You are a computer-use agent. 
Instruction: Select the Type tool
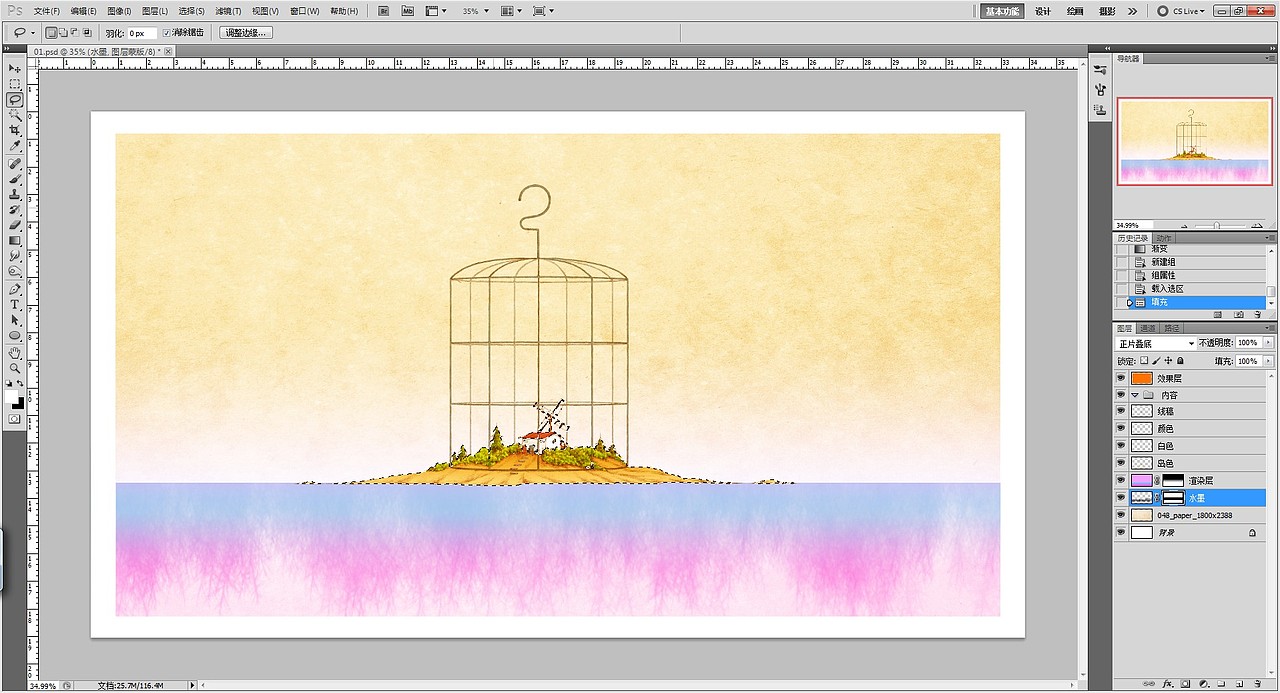click(15, 304)
